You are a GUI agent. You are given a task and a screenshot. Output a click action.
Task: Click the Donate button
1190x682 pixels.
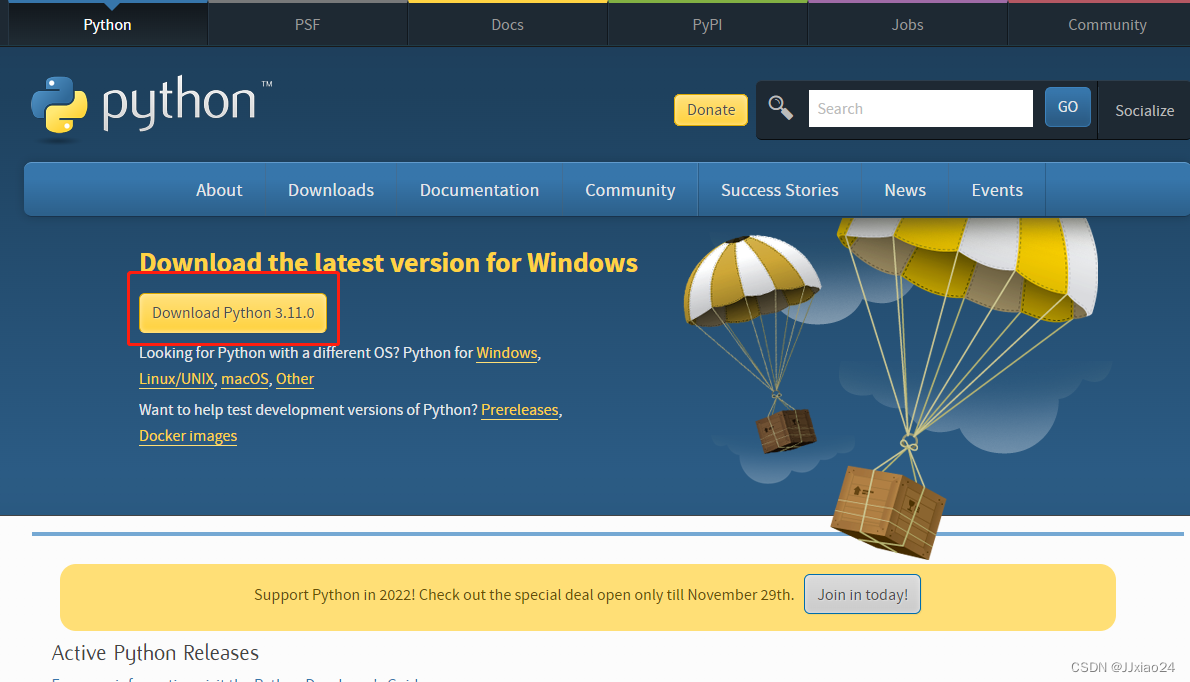(x=711, y=109)
